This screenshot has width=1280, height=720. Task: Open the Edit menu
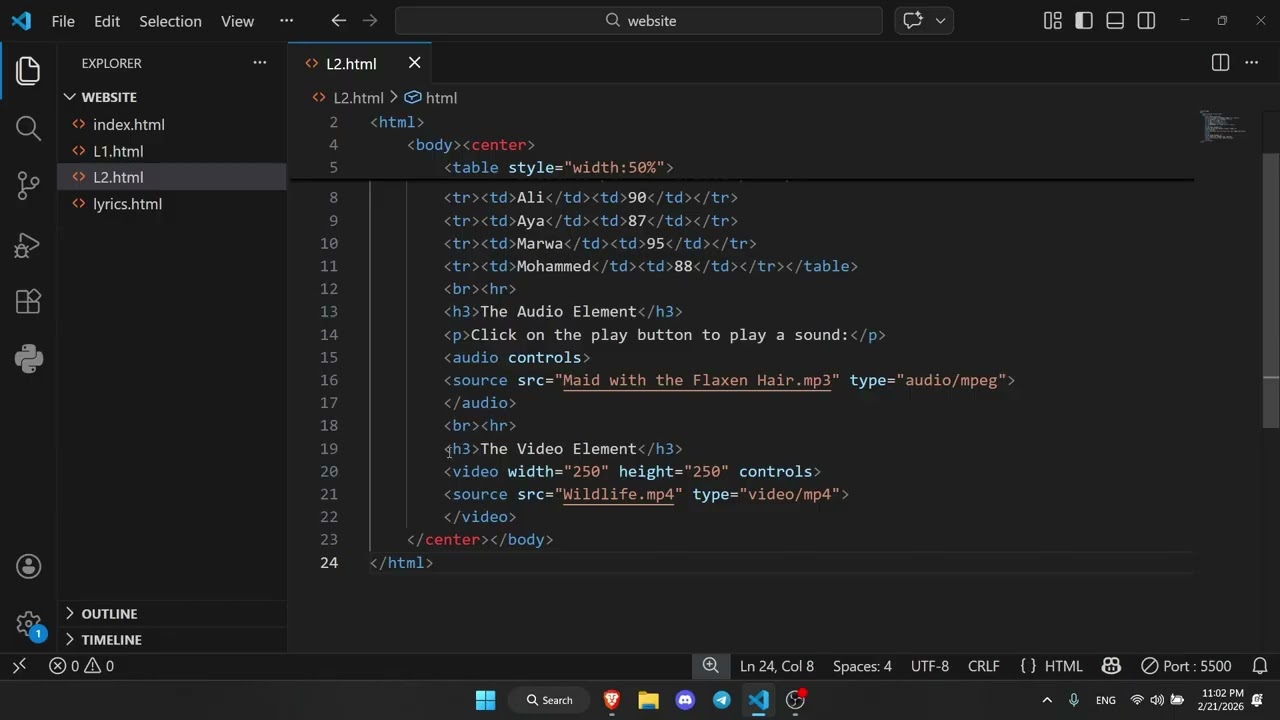click(107, 21)
